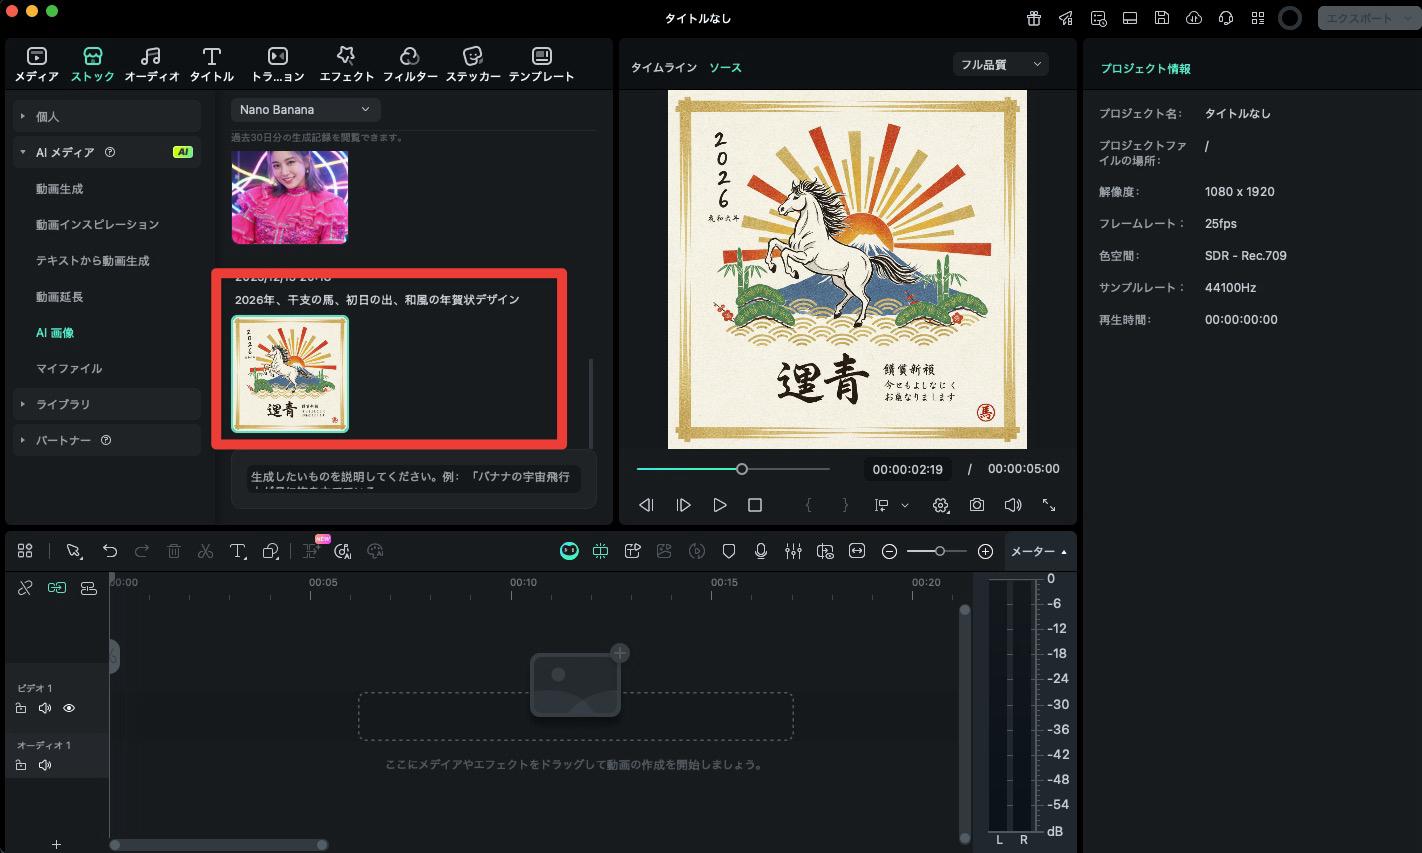Click the split scissors icon in timeline toolbar

(205, 551)
